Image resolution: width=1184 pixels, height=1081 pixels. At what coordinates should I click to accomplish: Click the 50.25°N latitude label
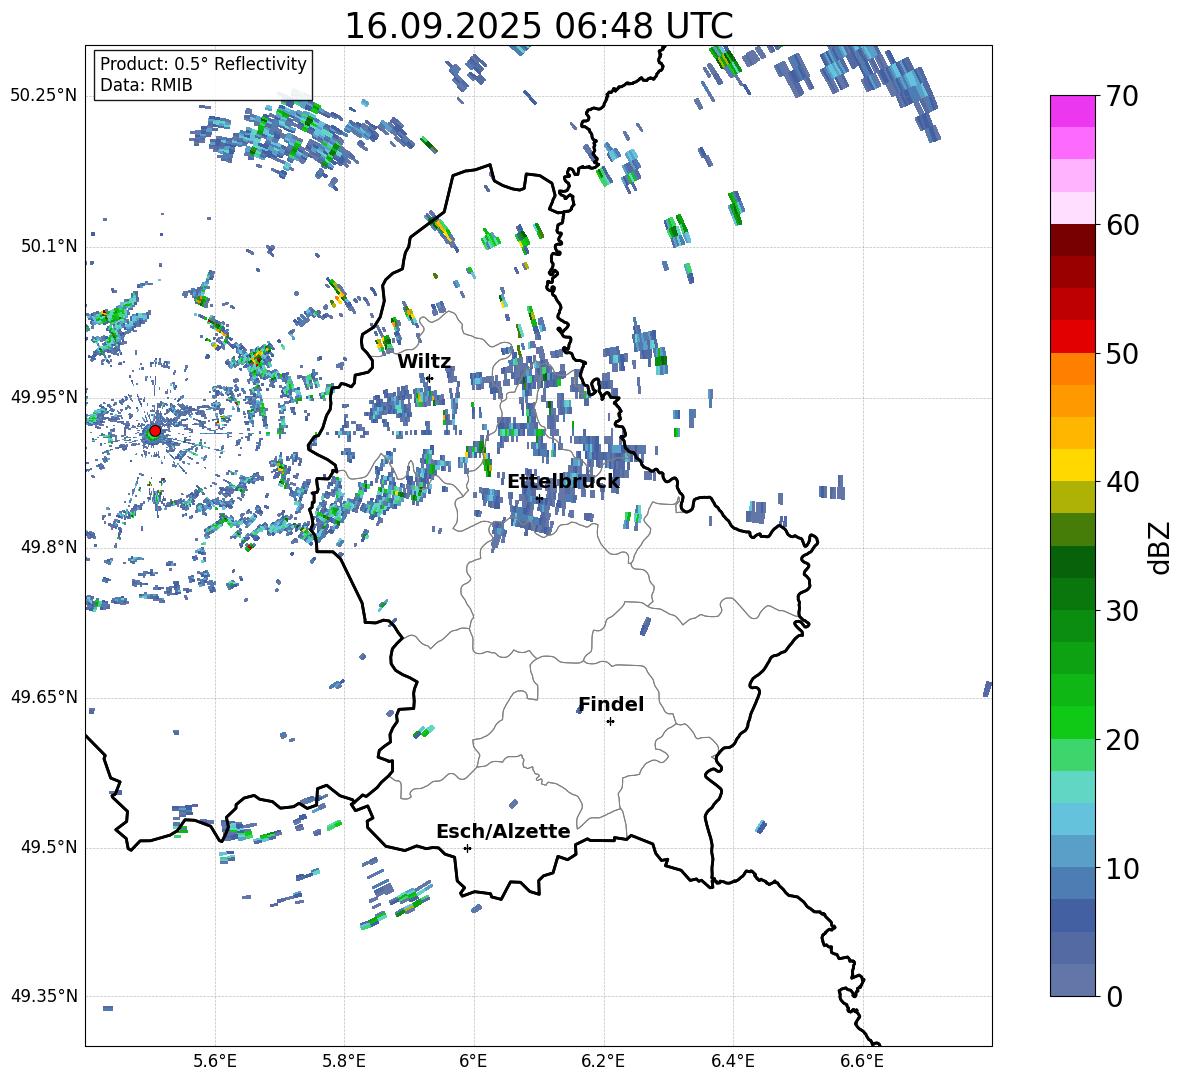coord(44,96)
